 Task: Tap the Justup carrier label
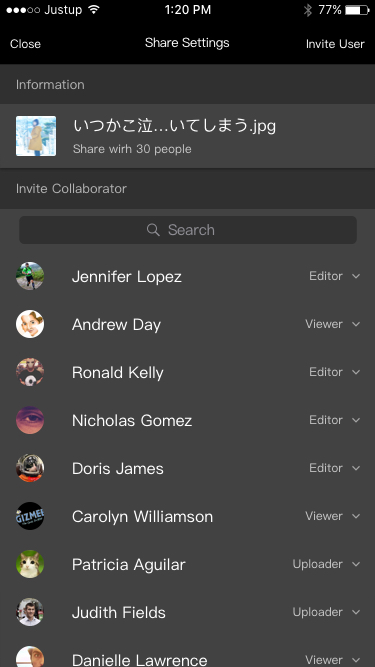coord(63,10)
